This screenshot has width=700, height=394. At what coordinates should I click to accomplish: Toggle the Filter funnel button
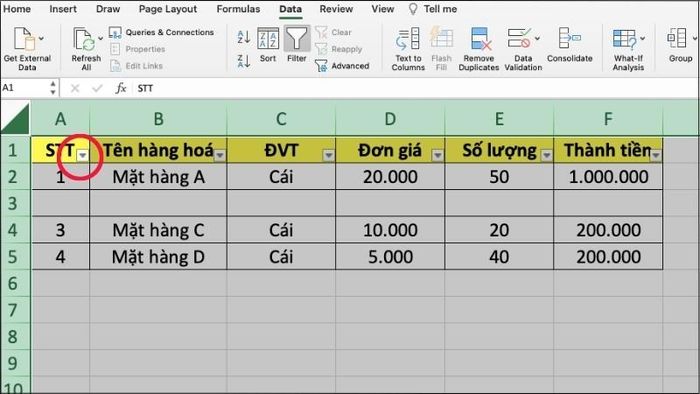click(x=297, y=45)
